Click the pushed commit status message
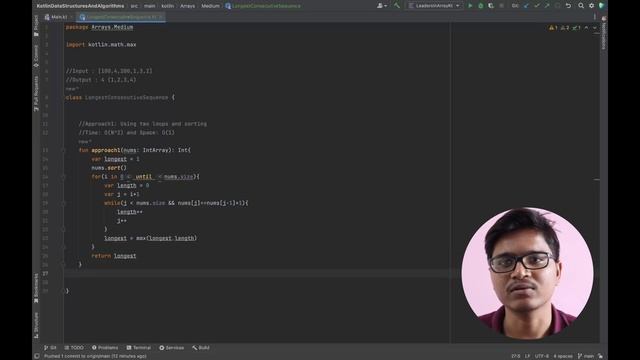Viewport: 640px width, 360px height. pos(95,356)
